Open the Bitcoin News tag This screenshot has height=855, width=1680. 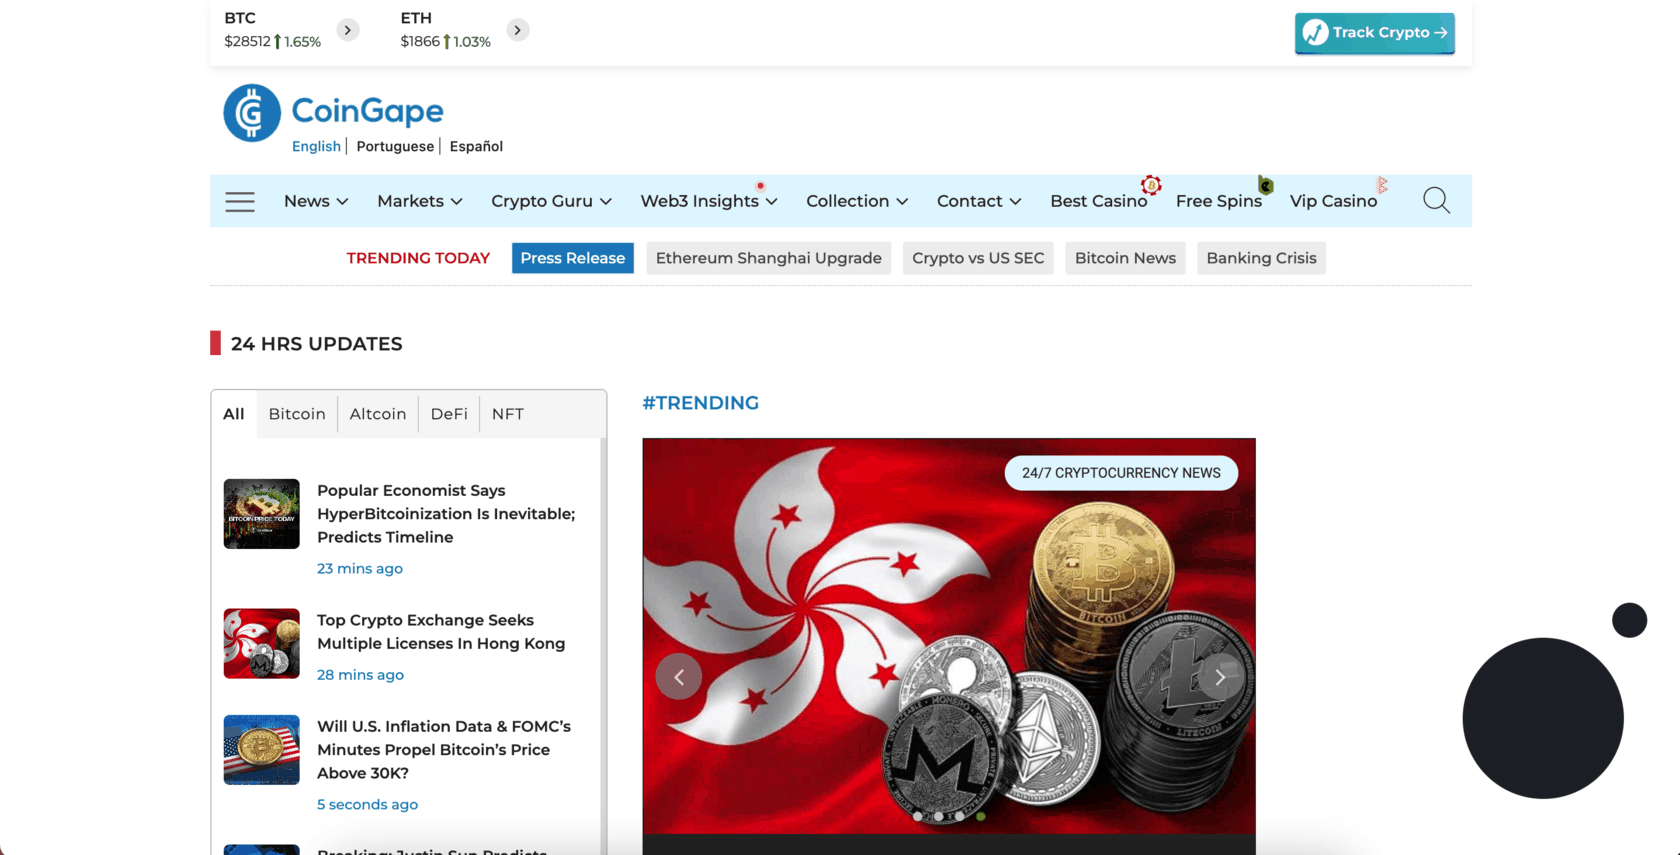click(x=1125, y=258)
